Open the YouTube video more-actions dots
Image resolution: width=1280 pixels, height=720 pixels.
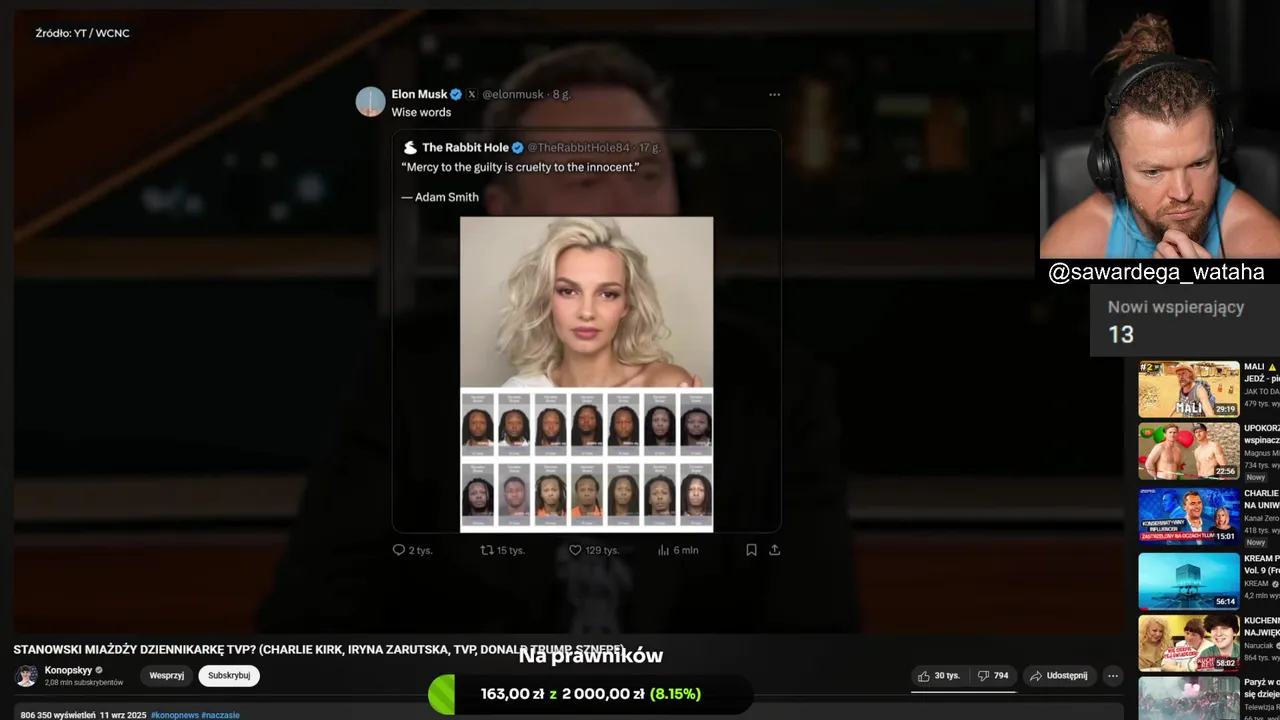(x=1113, y=676)
